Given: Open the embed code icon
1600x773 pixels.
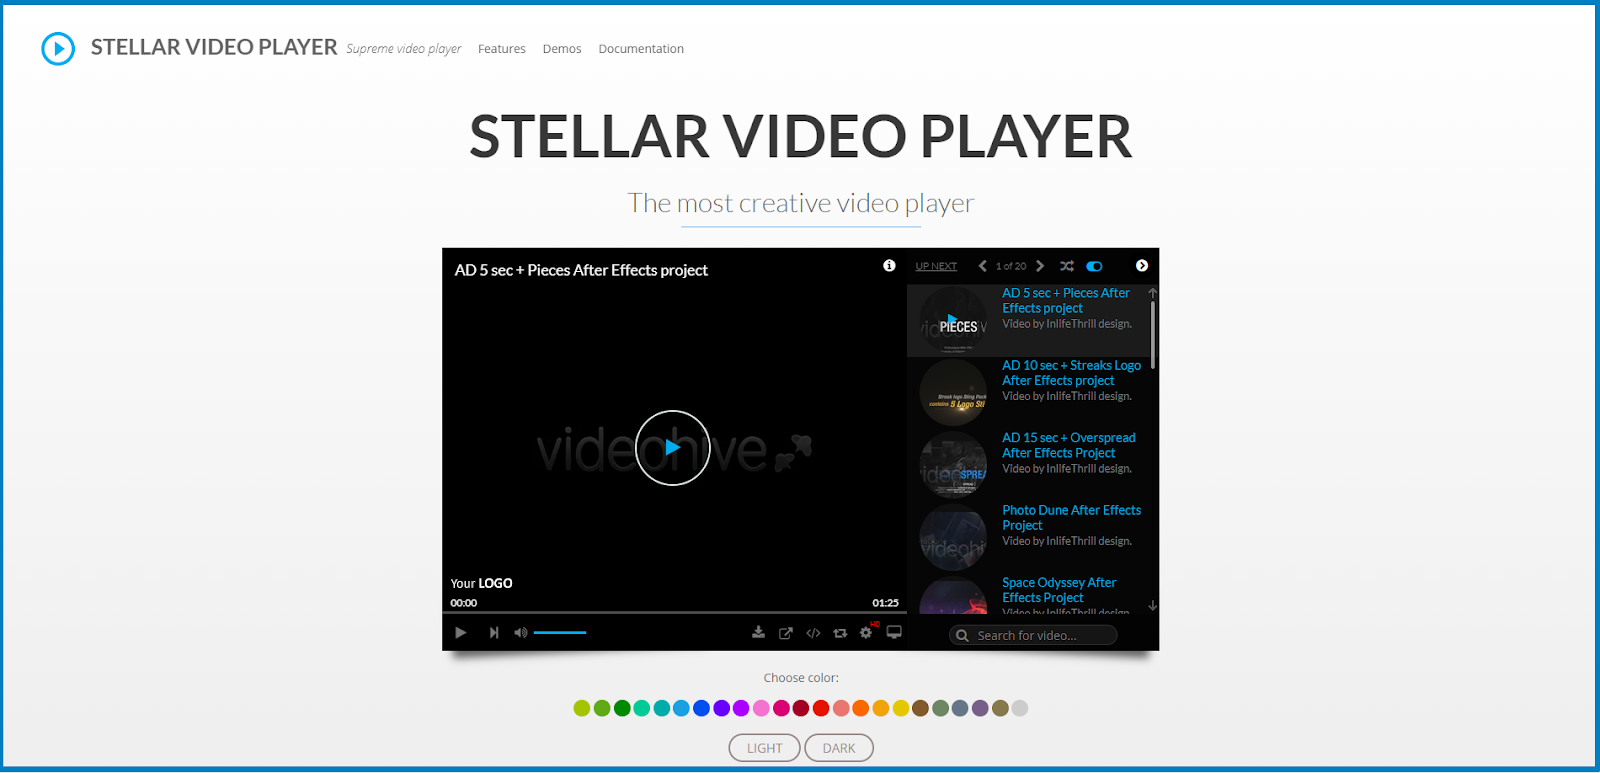Looking at the screenshot, I should (x=813, y=633).
